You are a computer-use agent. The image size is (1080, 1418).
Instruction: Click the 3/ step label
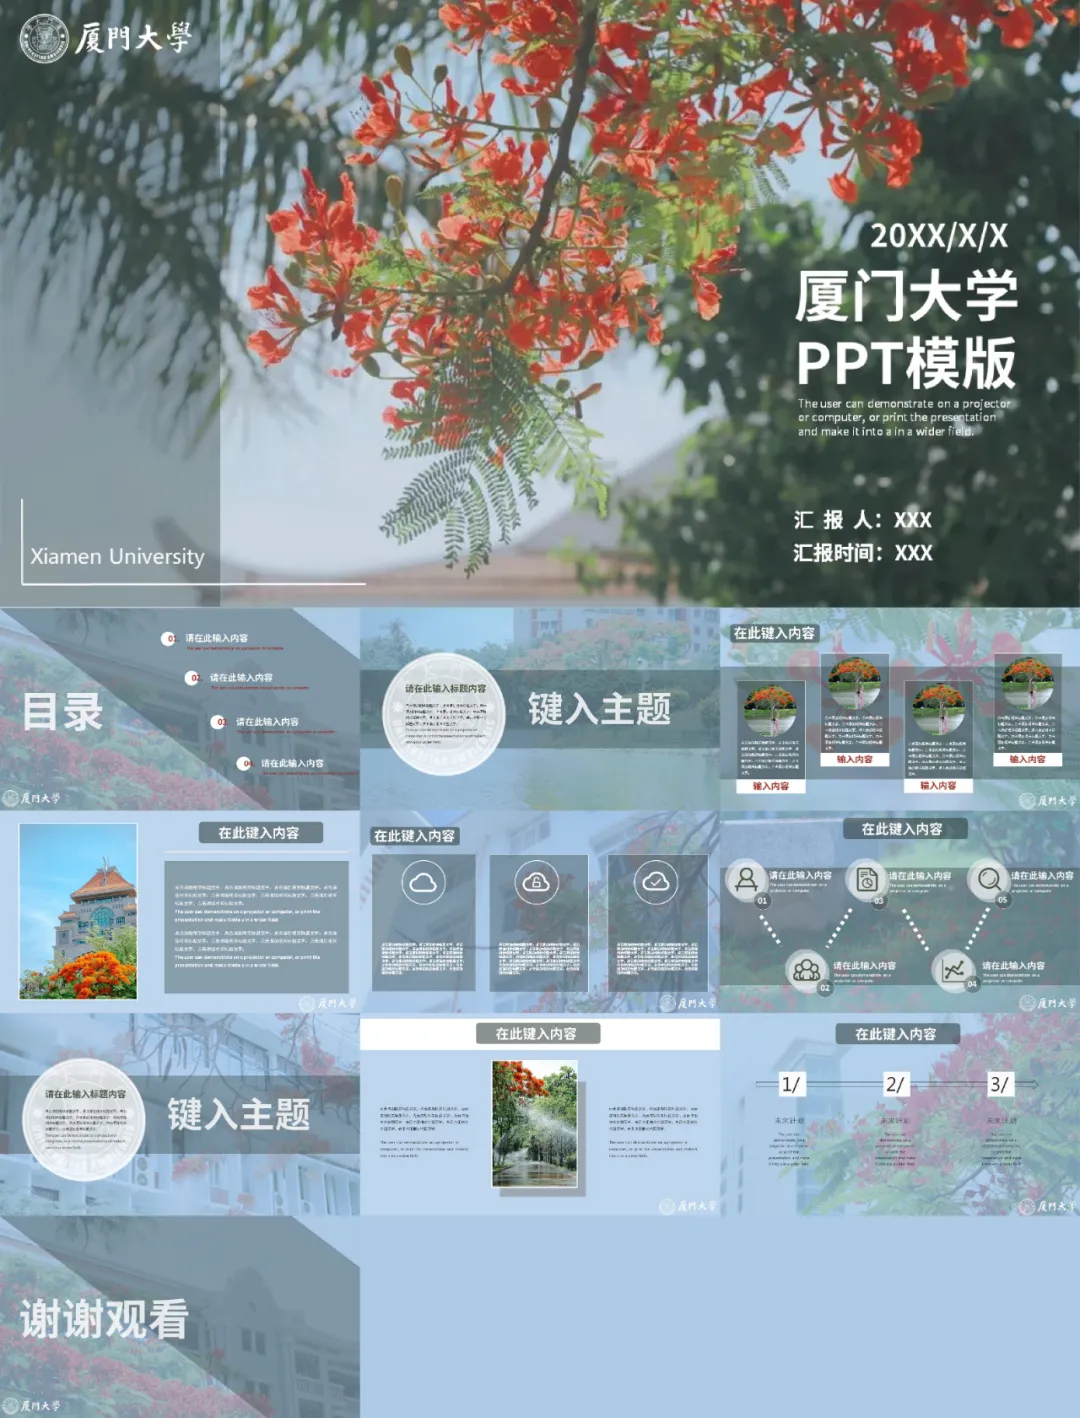(999, 1084)
